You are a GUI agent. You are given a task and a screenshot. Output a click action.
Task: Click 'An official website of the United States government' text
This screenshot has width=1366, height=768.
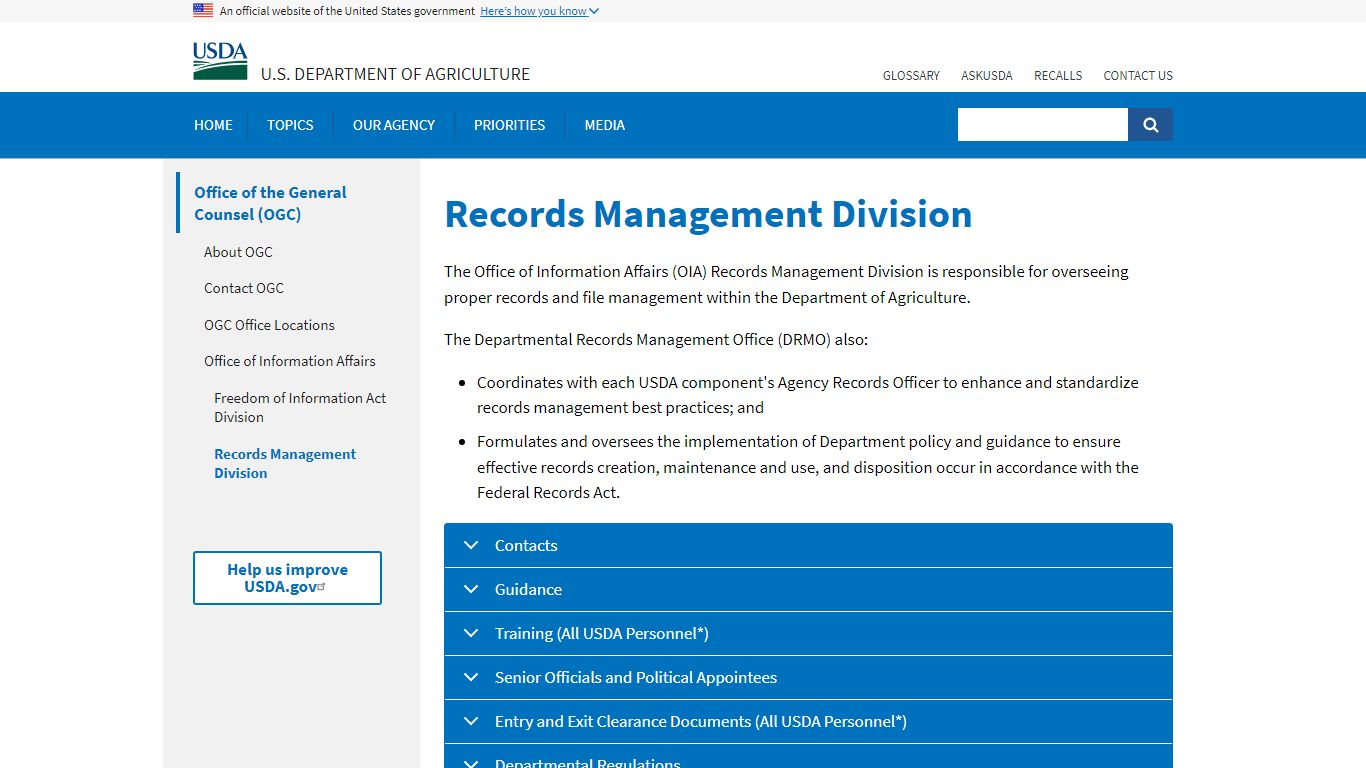(347, 11)
